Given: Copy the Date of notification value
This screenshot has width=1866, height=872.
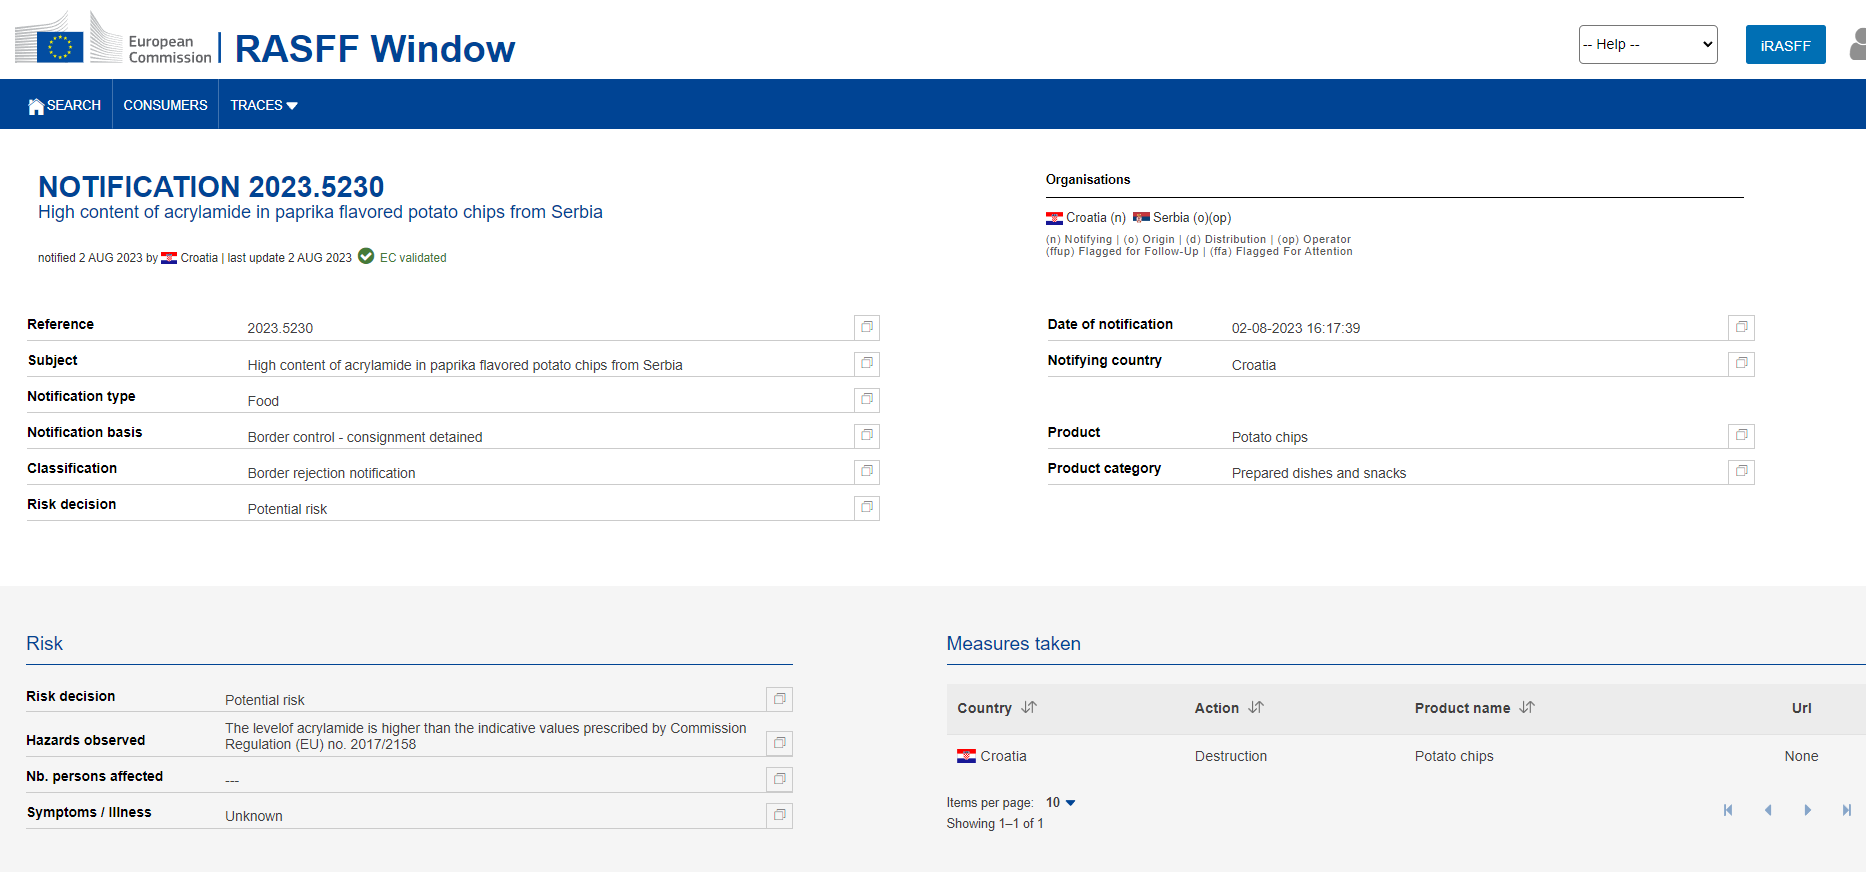Looking at the screenshot, I should tap(1741, 327).
